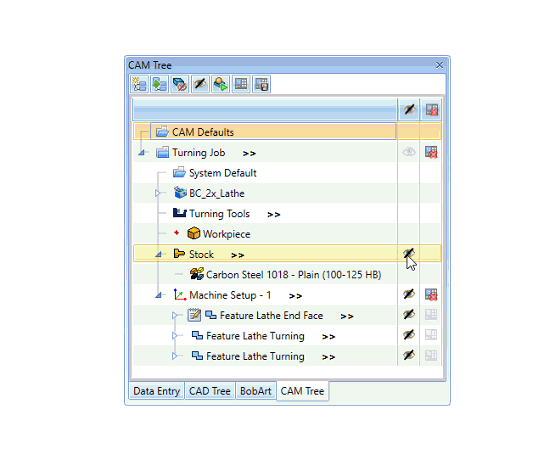The height and width of the screenshot is (465, 550).
Task: Click the new tree with sparkle toolbar icon
Action: coord(139,84)
